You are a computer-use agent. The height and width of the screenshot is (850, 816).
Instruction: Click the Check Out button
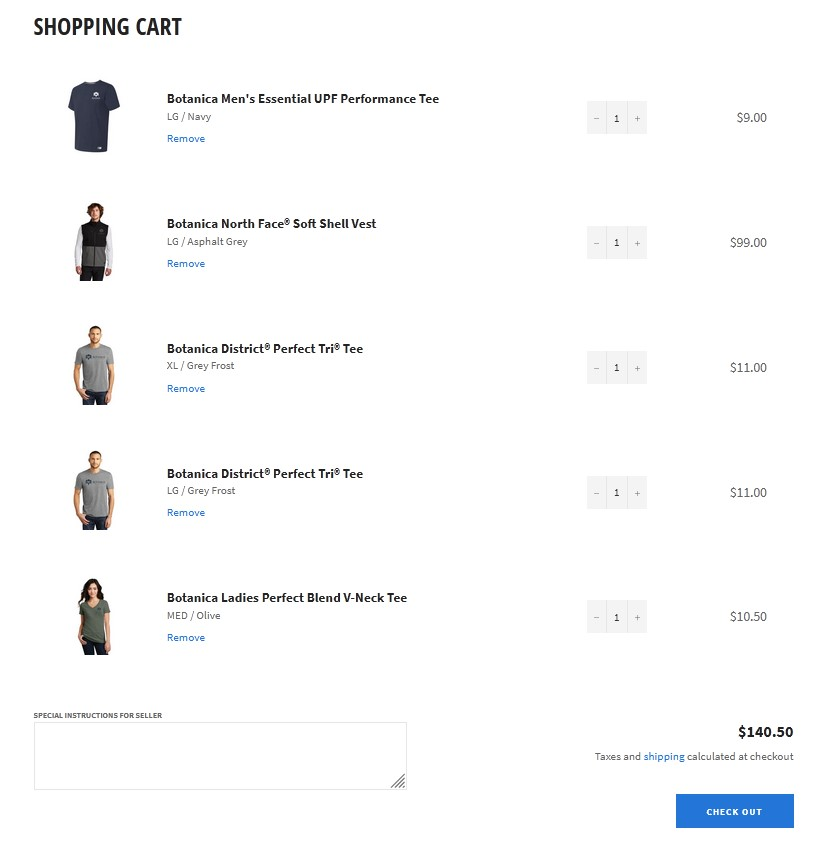click(x=735, y=812)
